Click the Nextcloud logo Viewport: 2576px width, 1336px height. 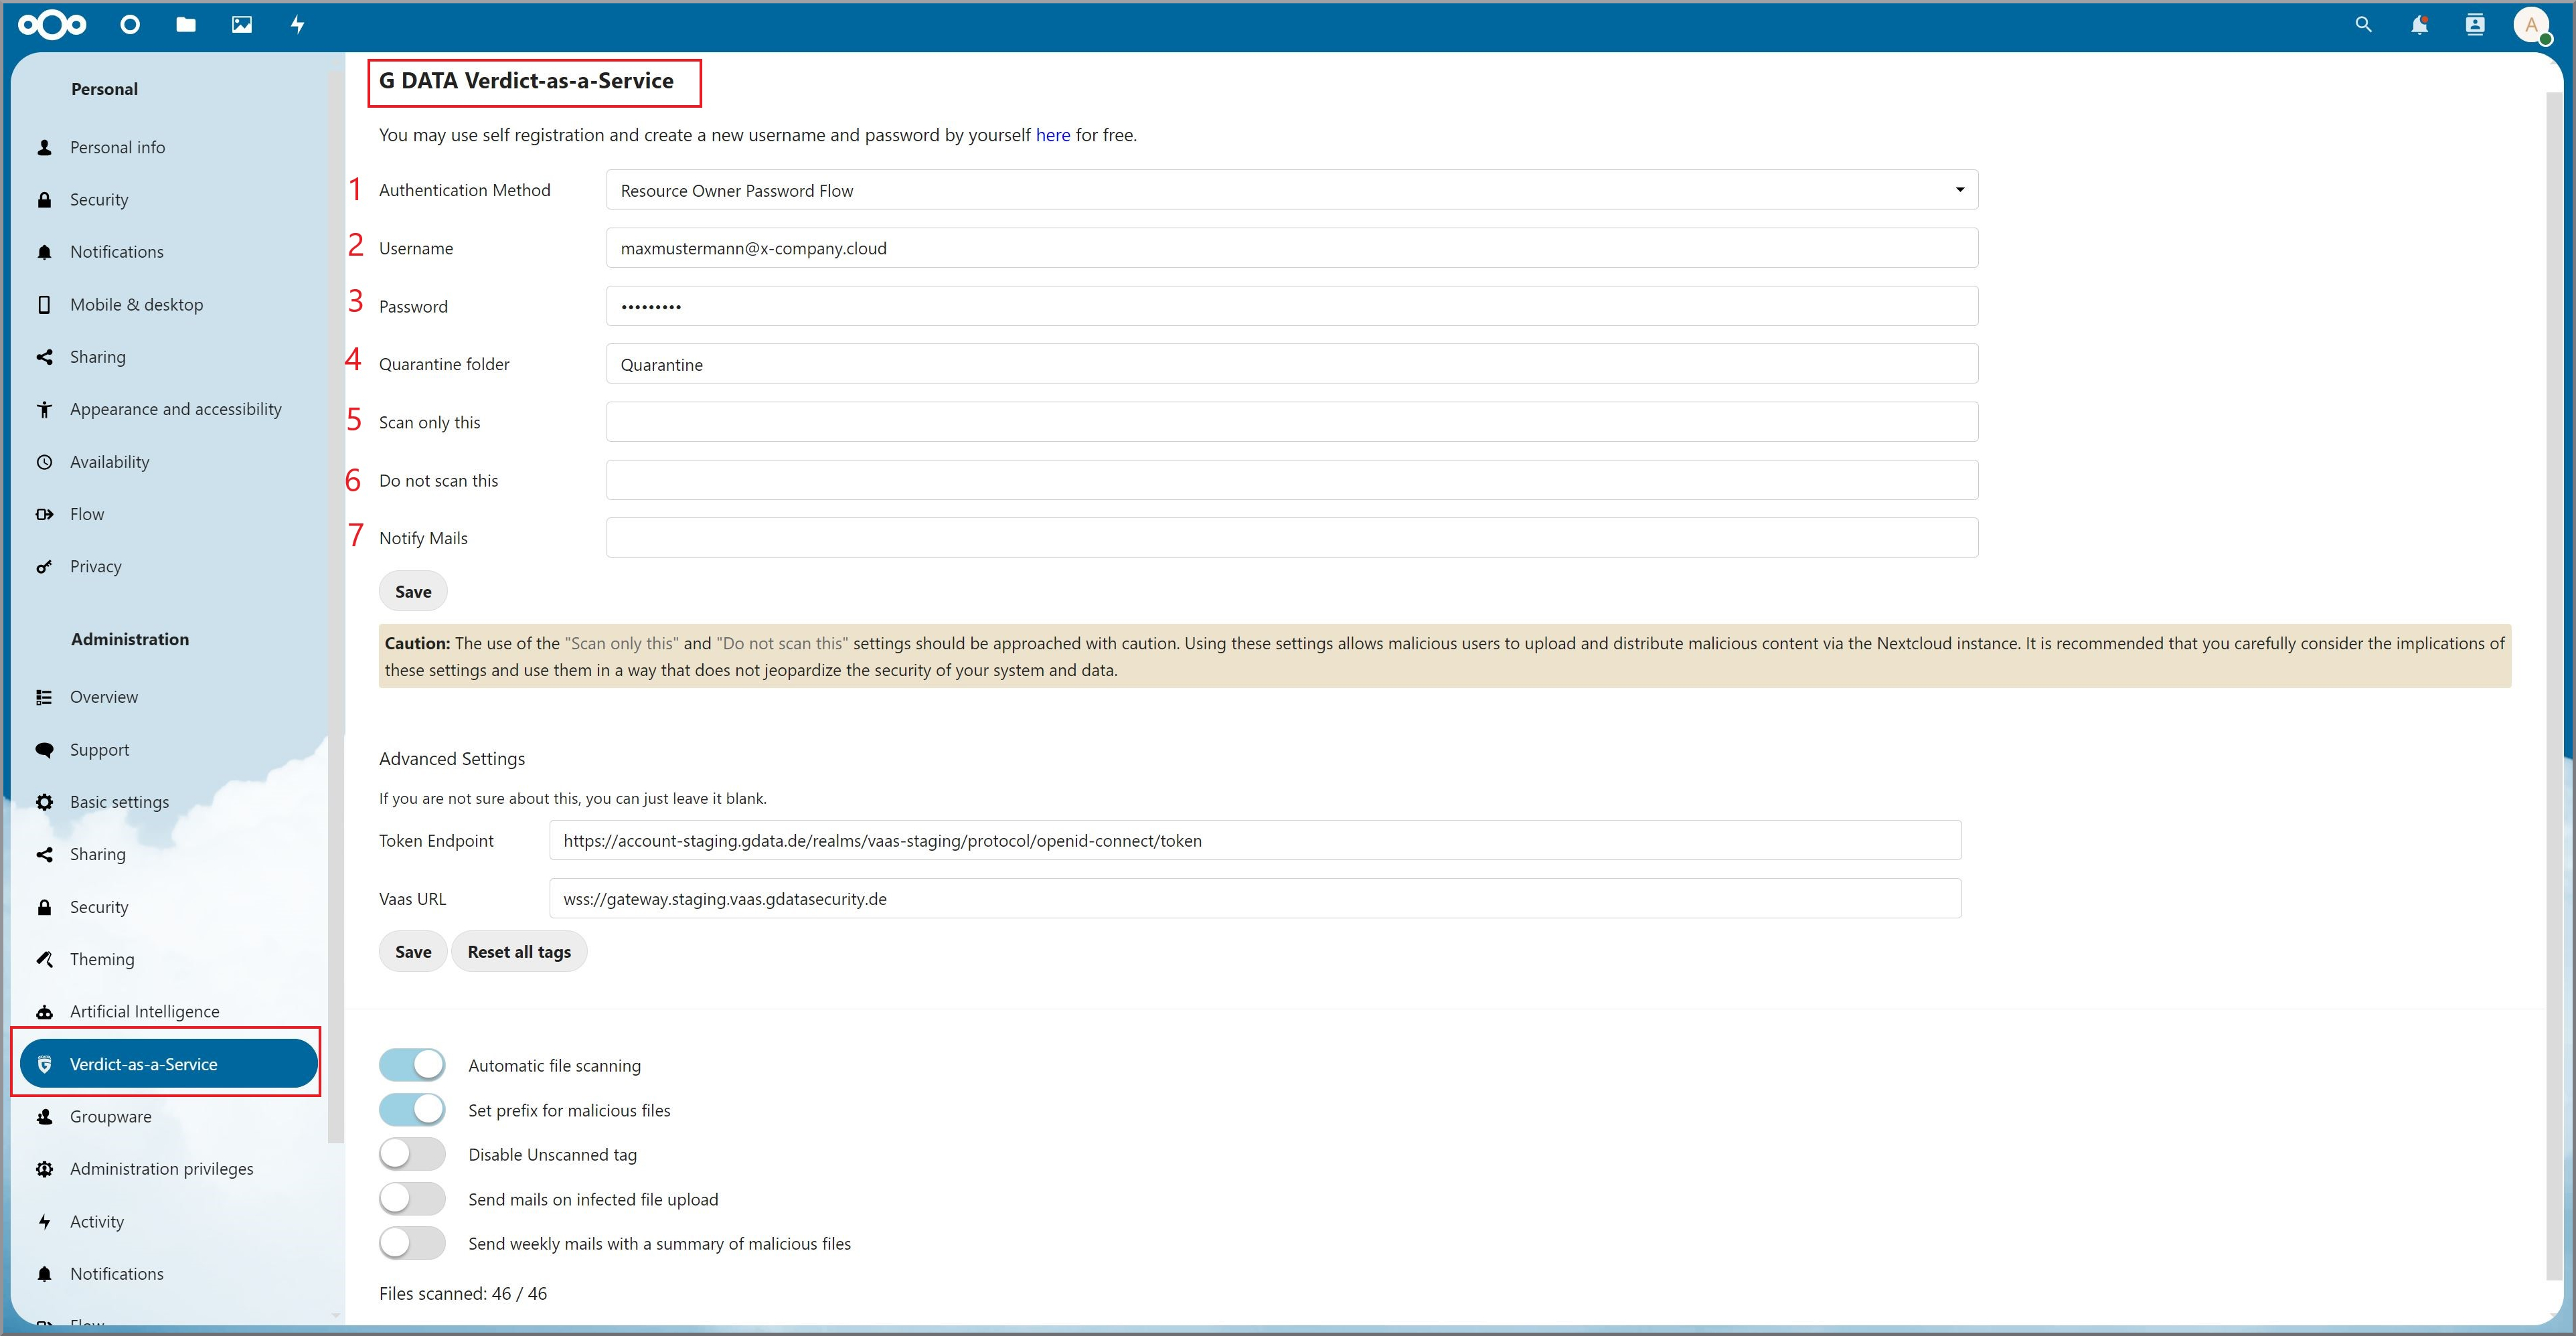(53, 25)
